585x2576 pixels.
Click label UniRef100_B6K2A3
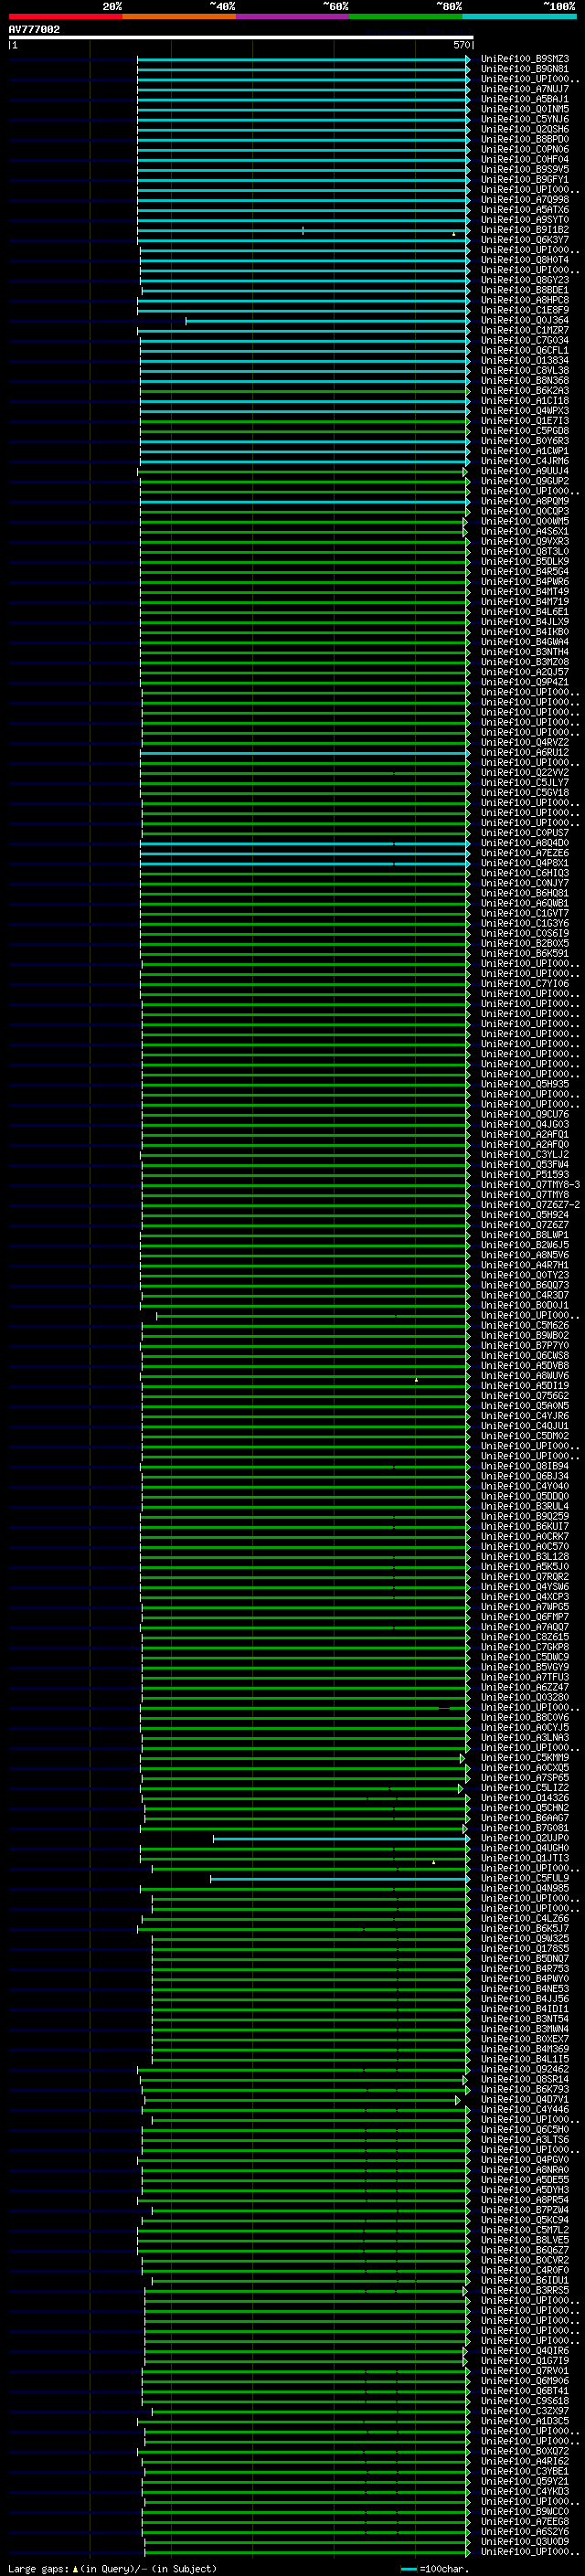click(524, 391)
